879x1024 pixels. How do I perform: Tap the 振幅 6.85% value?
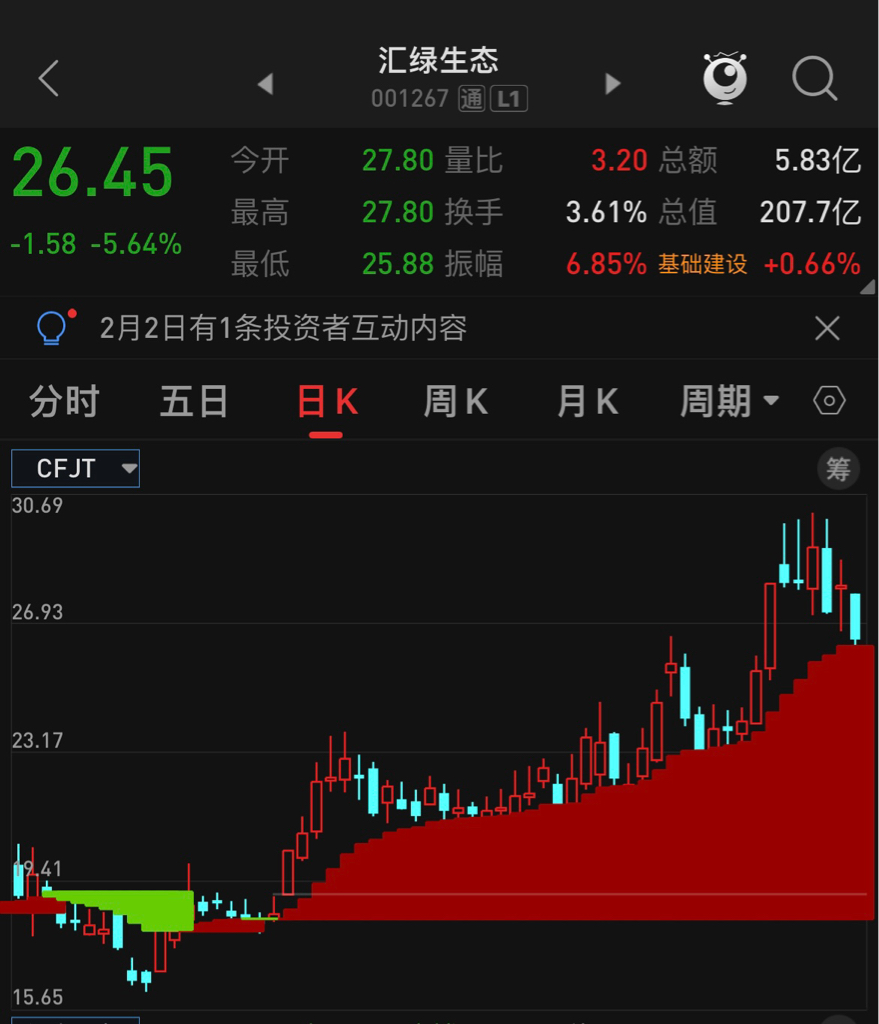606,264
